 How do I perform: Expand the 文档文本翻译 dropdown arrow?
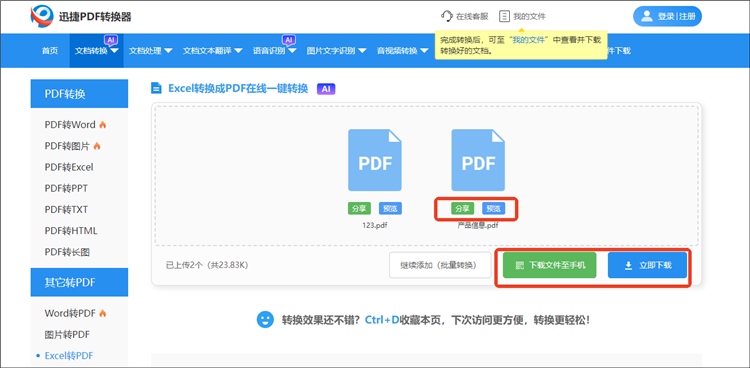tap(238, 51)
